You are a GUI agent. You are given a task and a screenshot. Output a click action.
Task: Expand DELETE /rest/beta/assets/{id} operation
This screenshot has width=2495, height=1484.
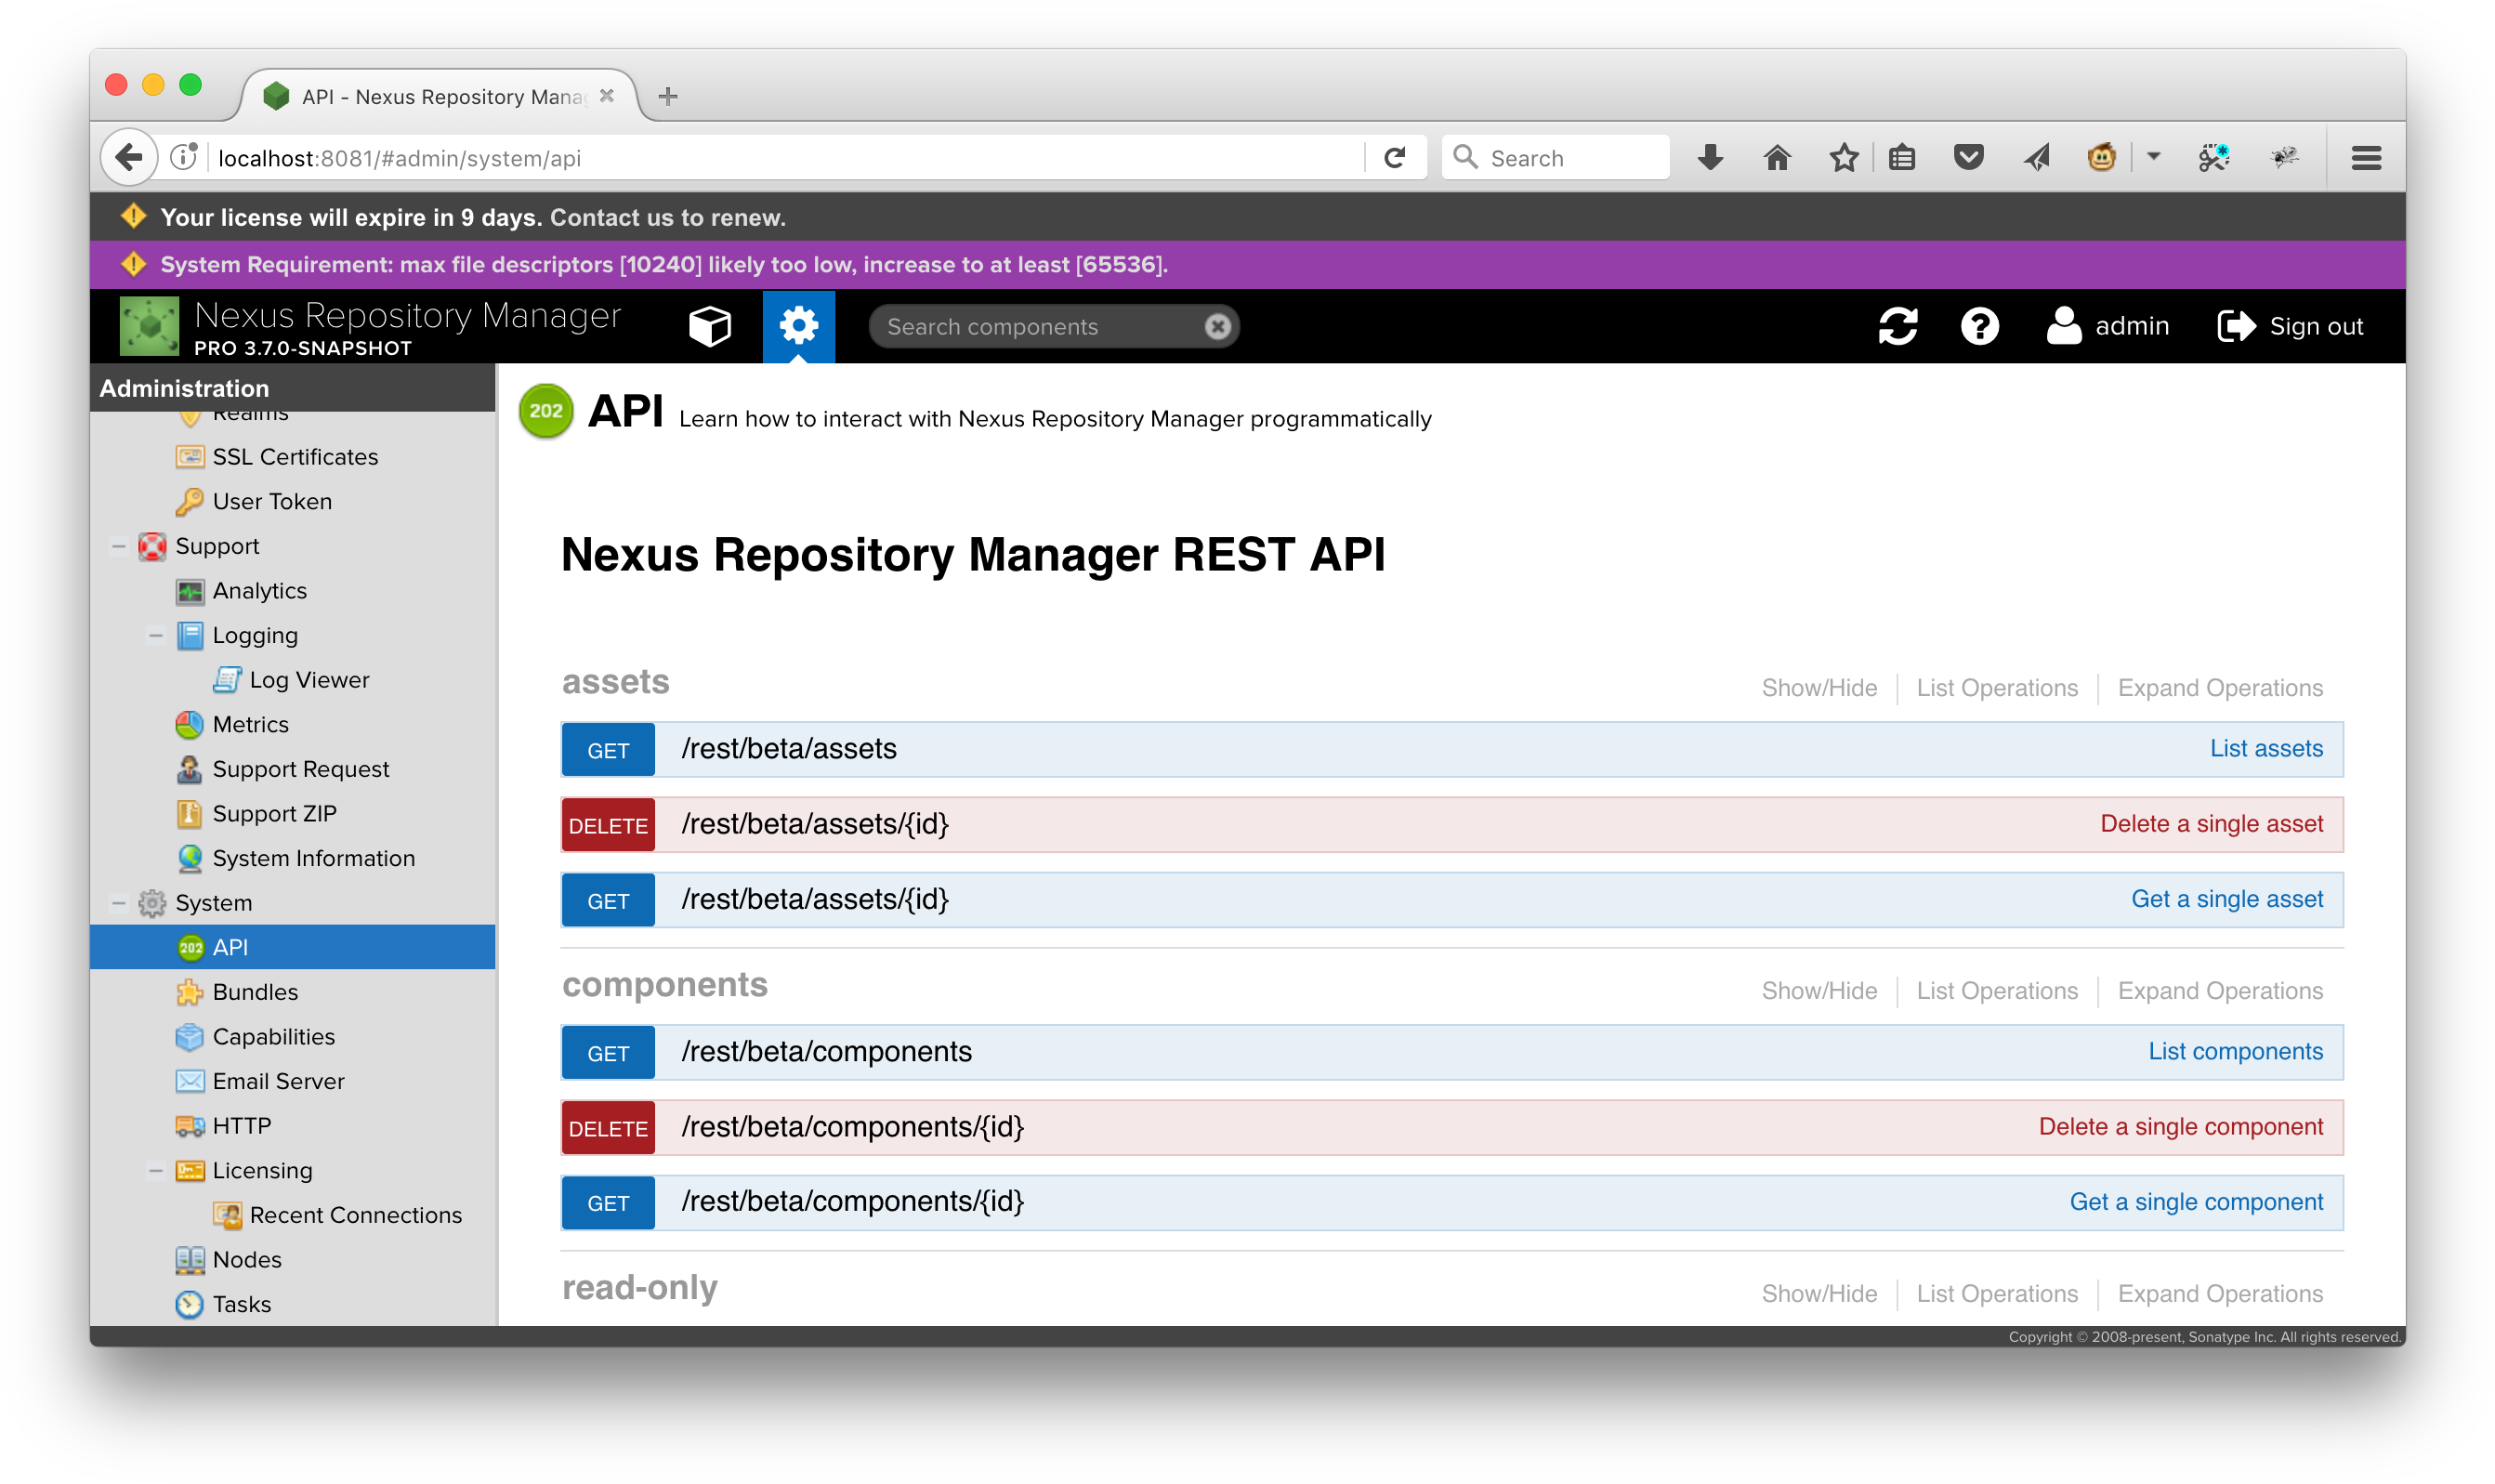(x=1452, y=824)
